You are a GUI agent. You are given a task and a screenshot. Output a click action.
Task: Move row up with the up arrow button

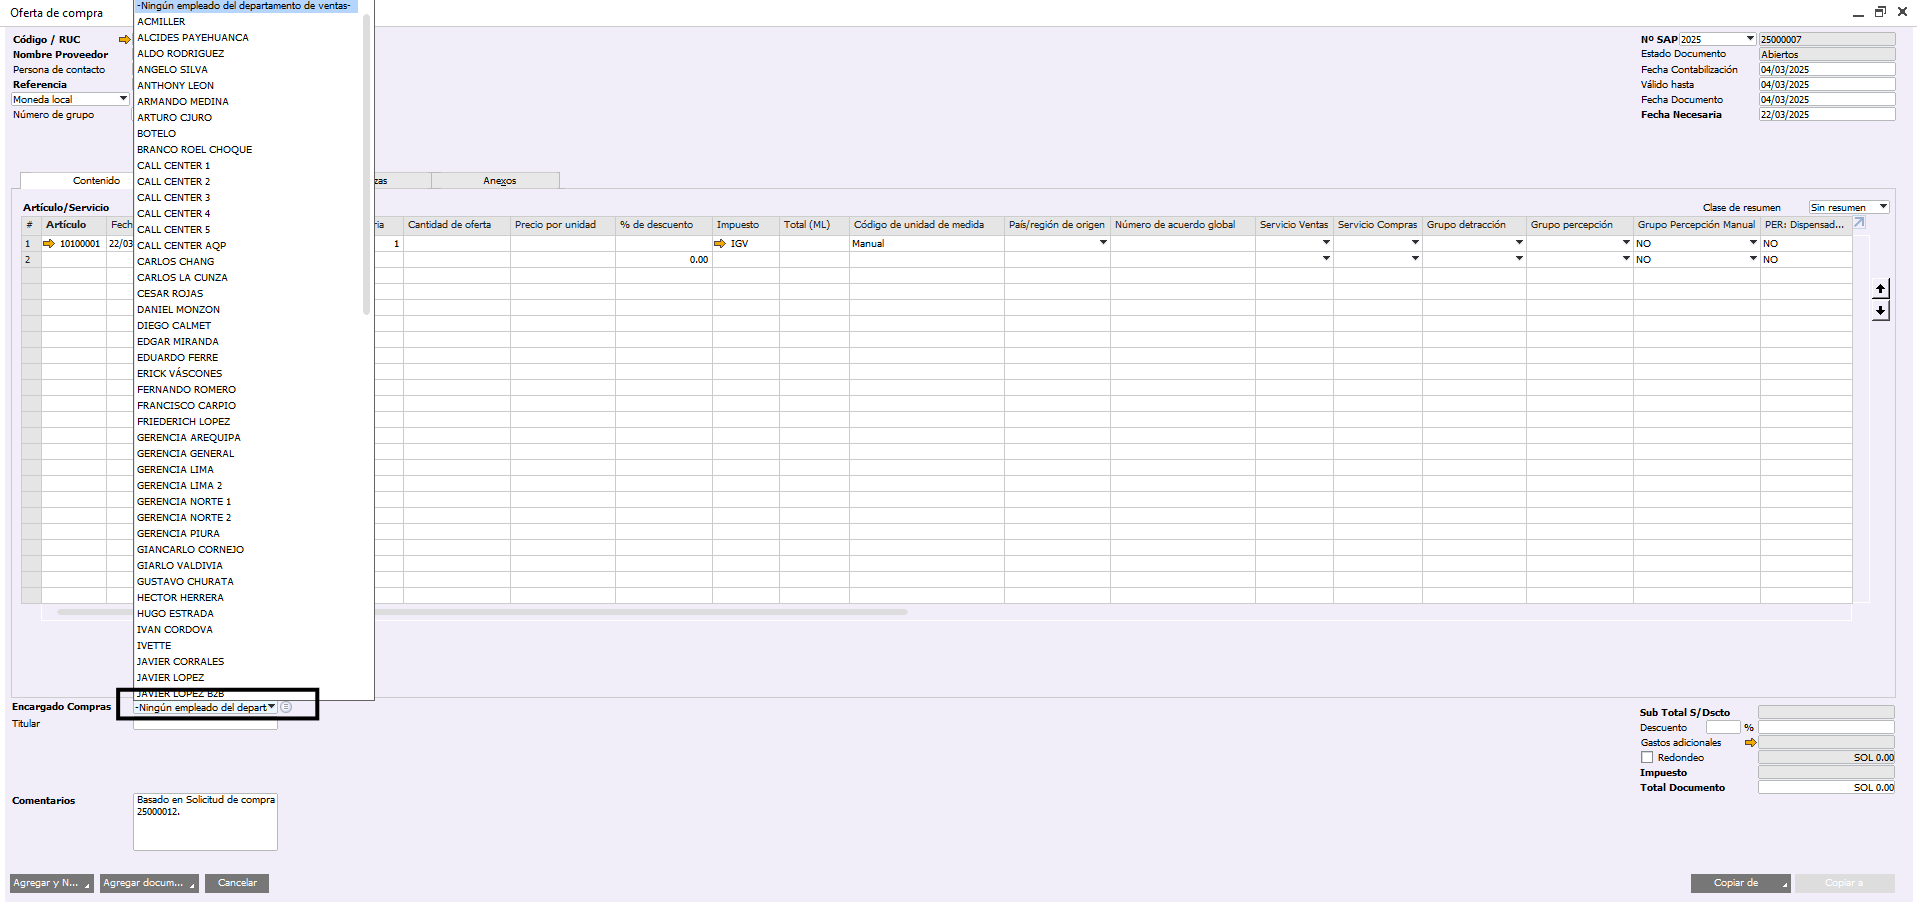1881,289
